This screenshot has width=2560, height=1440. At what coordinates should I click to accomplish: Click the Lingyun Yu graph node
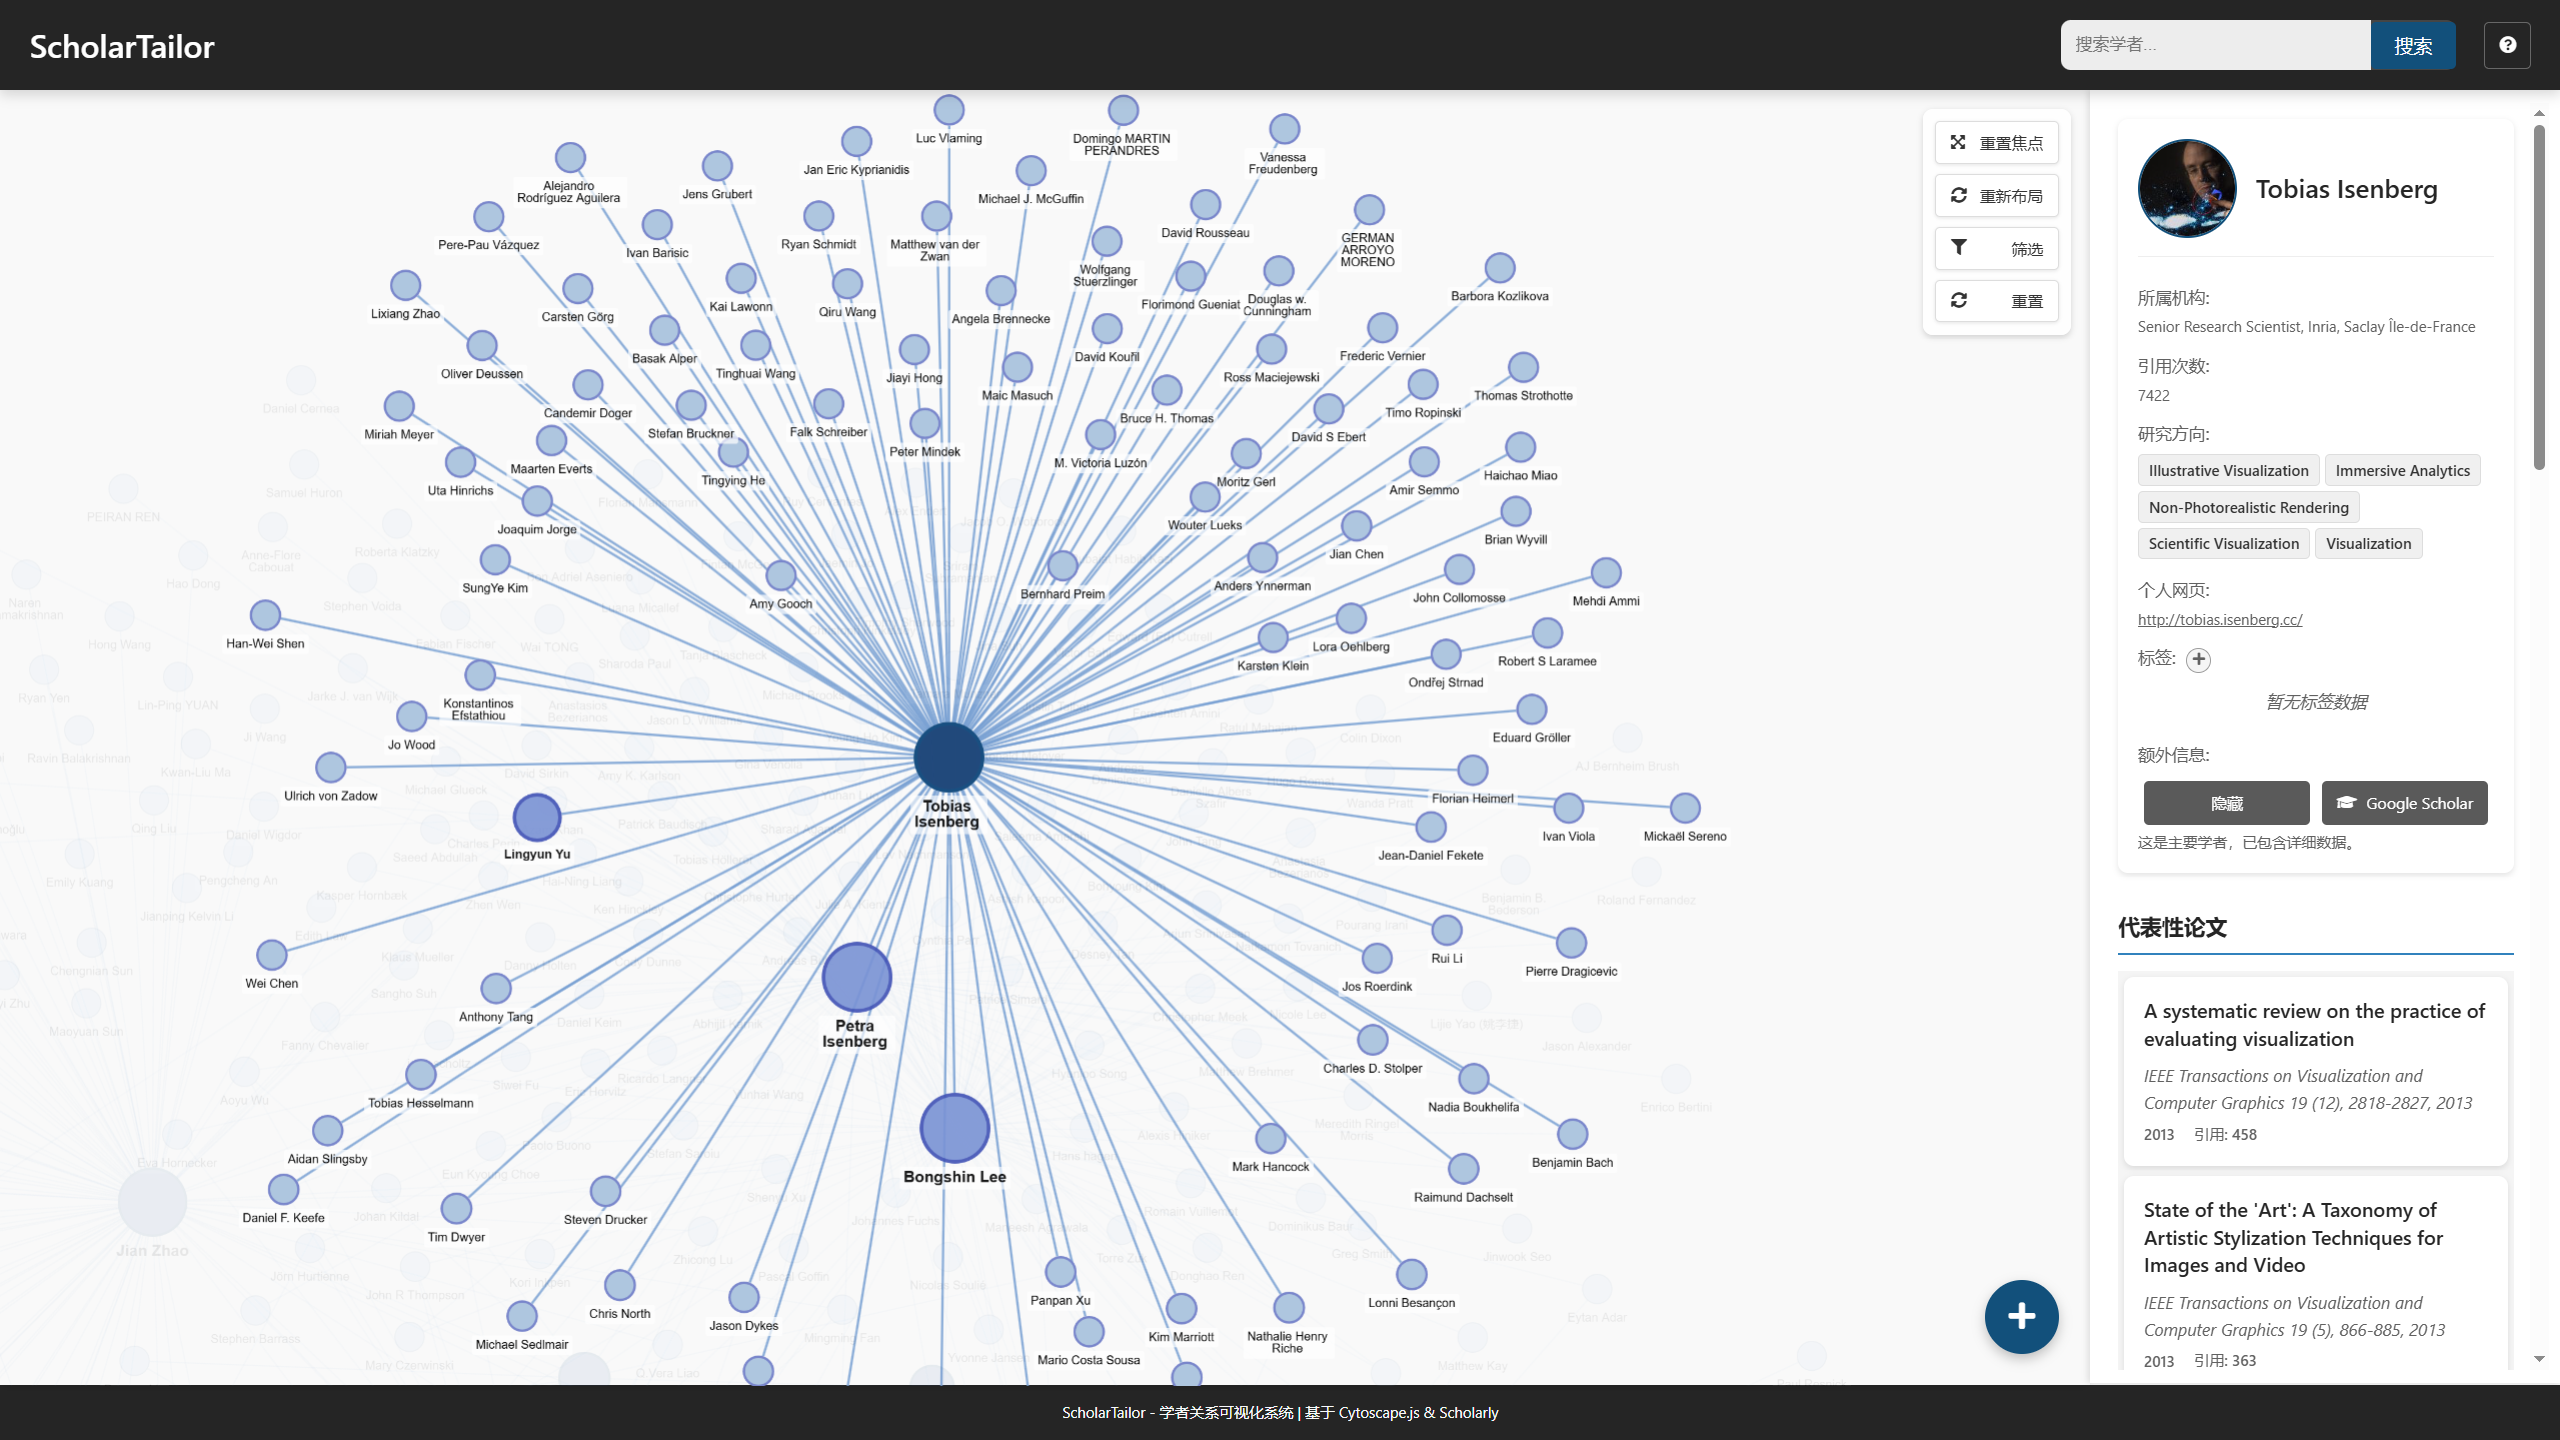pos(537,817)
